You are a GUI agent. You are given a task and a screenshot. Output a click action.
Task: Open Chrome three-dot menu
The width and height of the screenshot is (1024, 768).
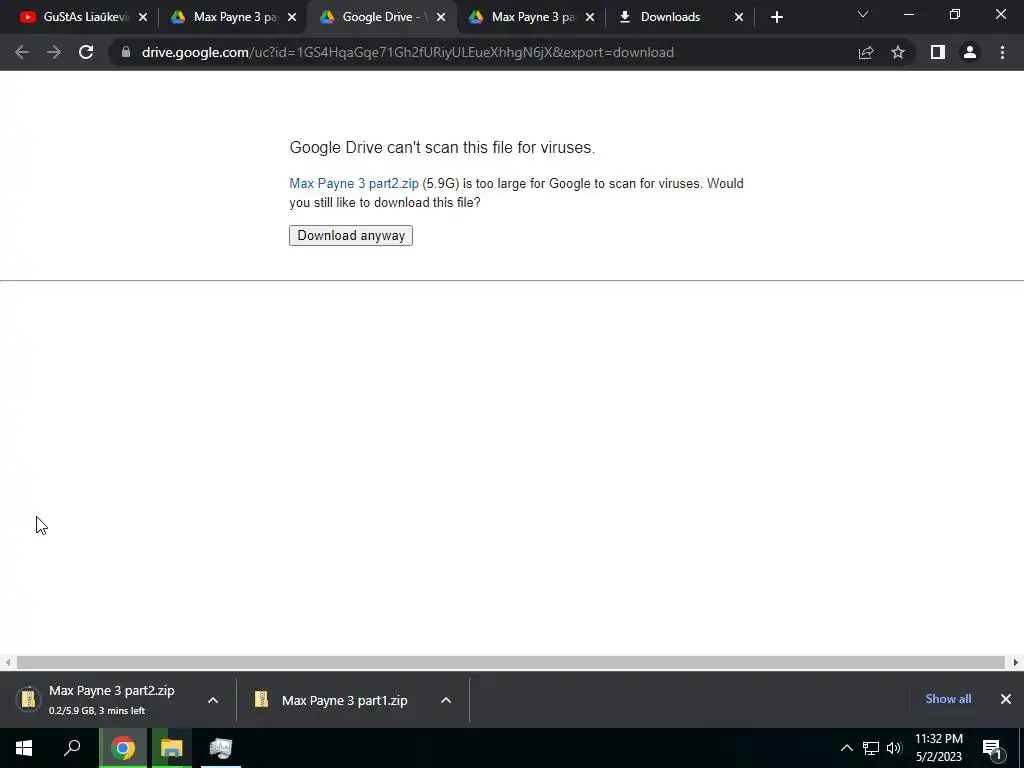click(1002, 52)
